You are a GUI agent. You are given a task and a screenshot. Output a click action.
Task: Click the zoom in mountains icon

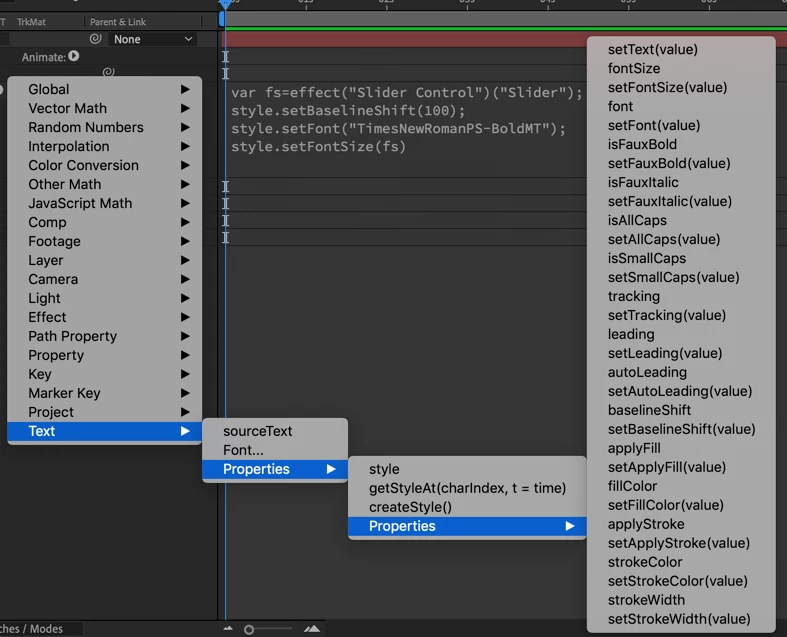point(312,628)
